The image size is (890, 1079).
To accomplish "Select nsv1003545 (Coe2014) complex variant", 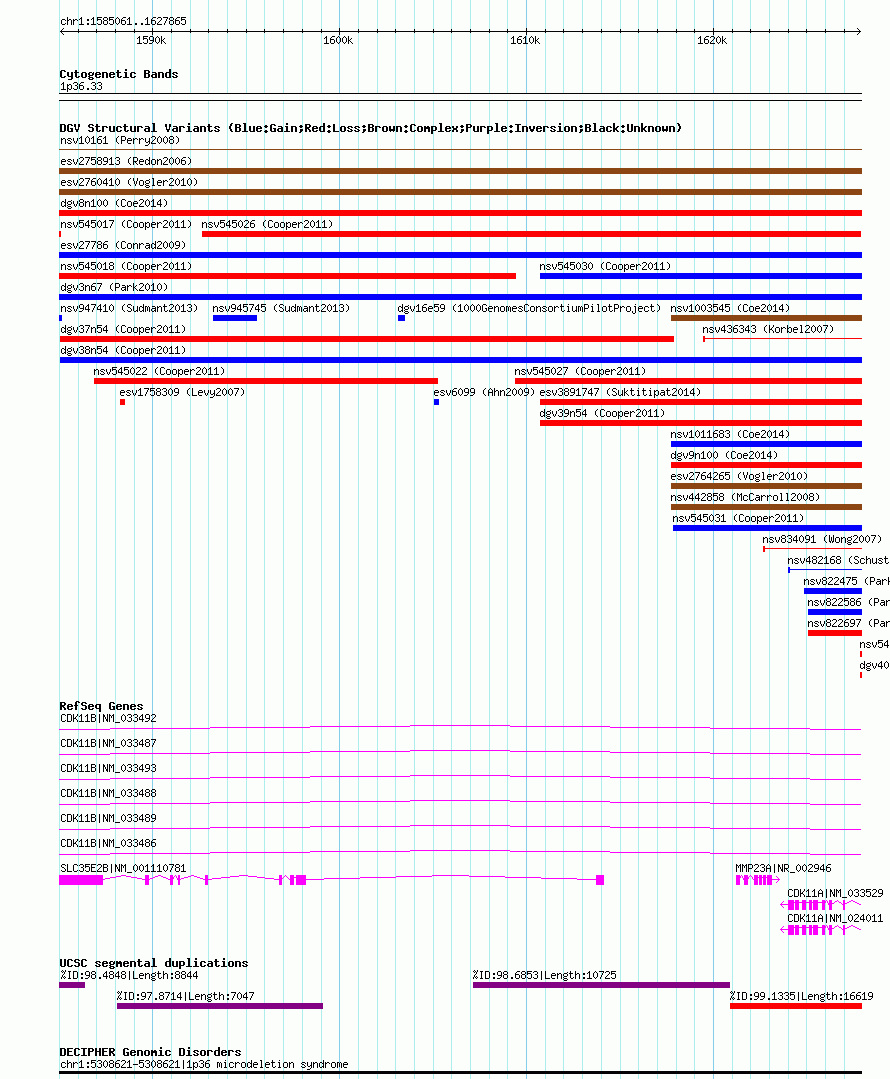I will coord(766,318).
